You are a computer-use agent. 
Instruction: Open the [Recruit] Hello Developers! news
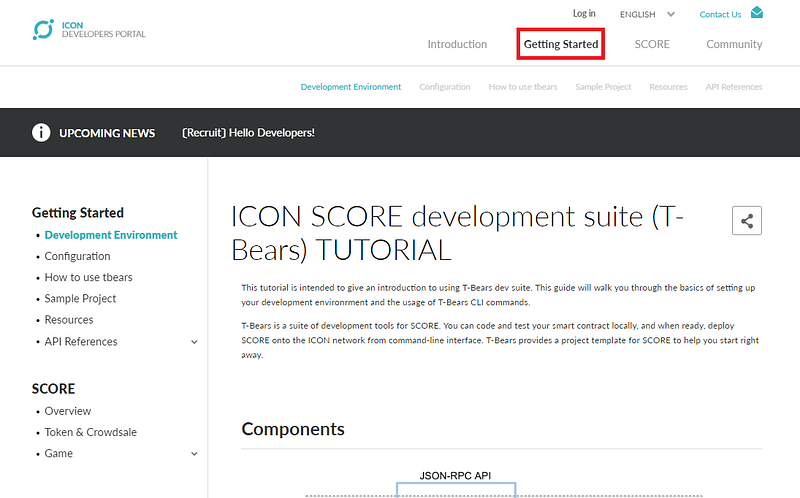(248, 133)
